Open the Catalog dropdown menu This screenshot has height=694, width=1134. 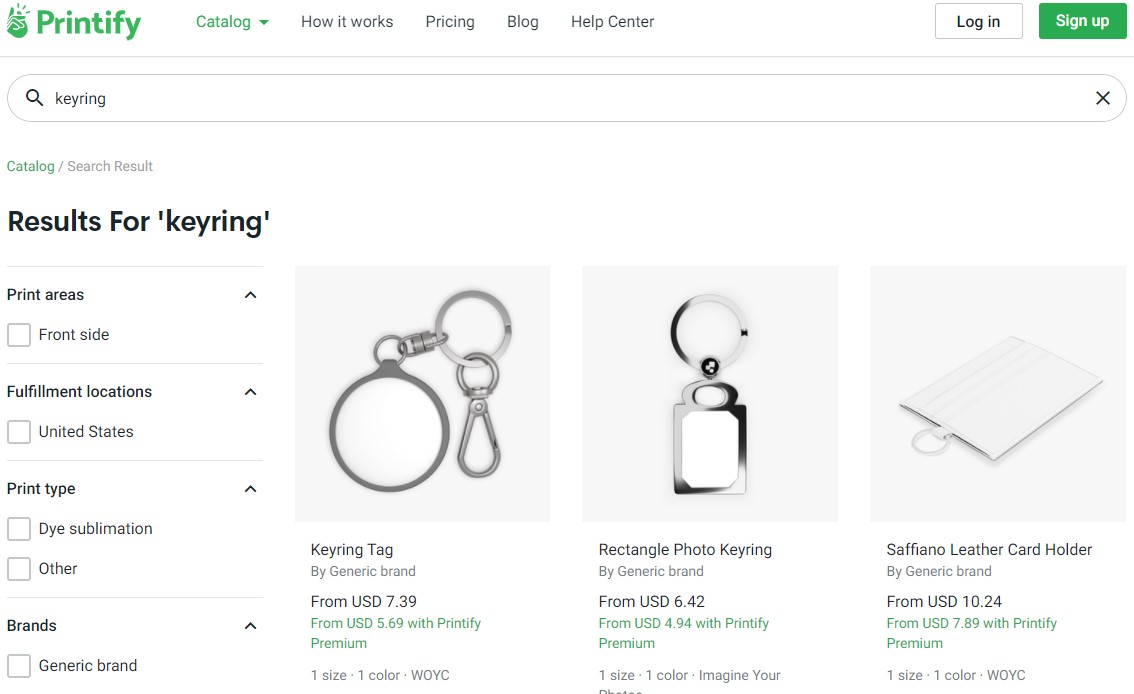coord(232,22)
